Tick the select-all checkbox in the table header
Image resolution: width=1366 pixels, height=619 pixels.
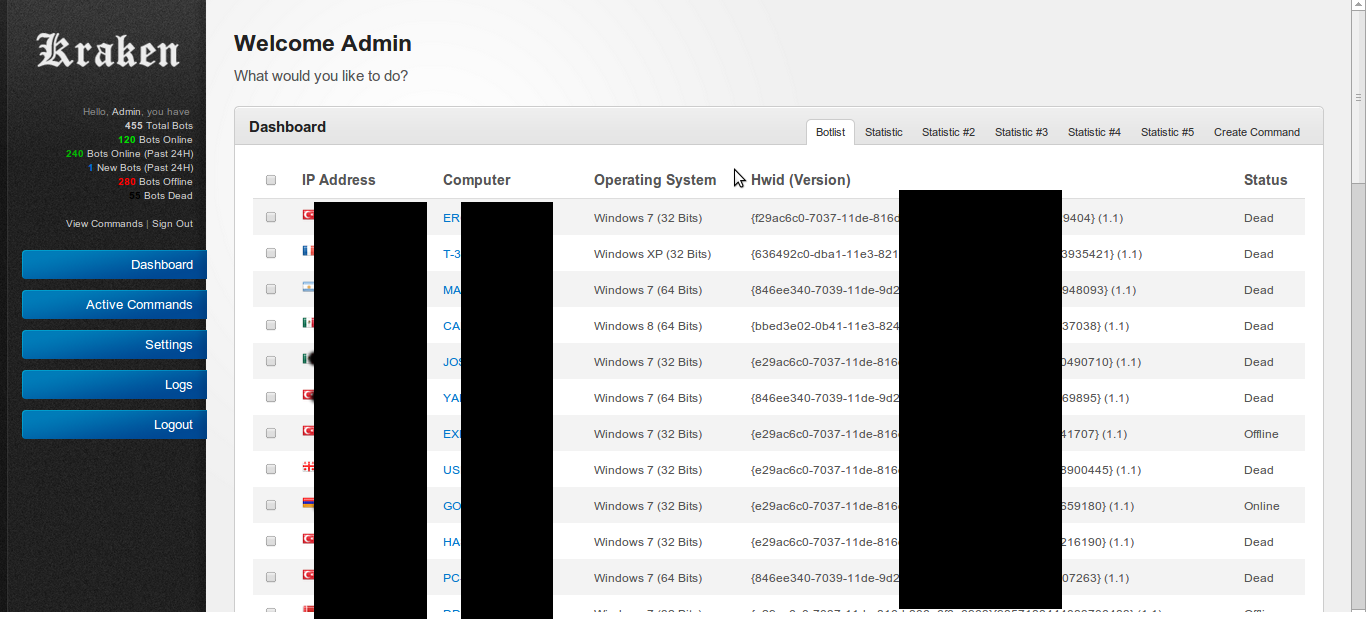coord(271,181)
